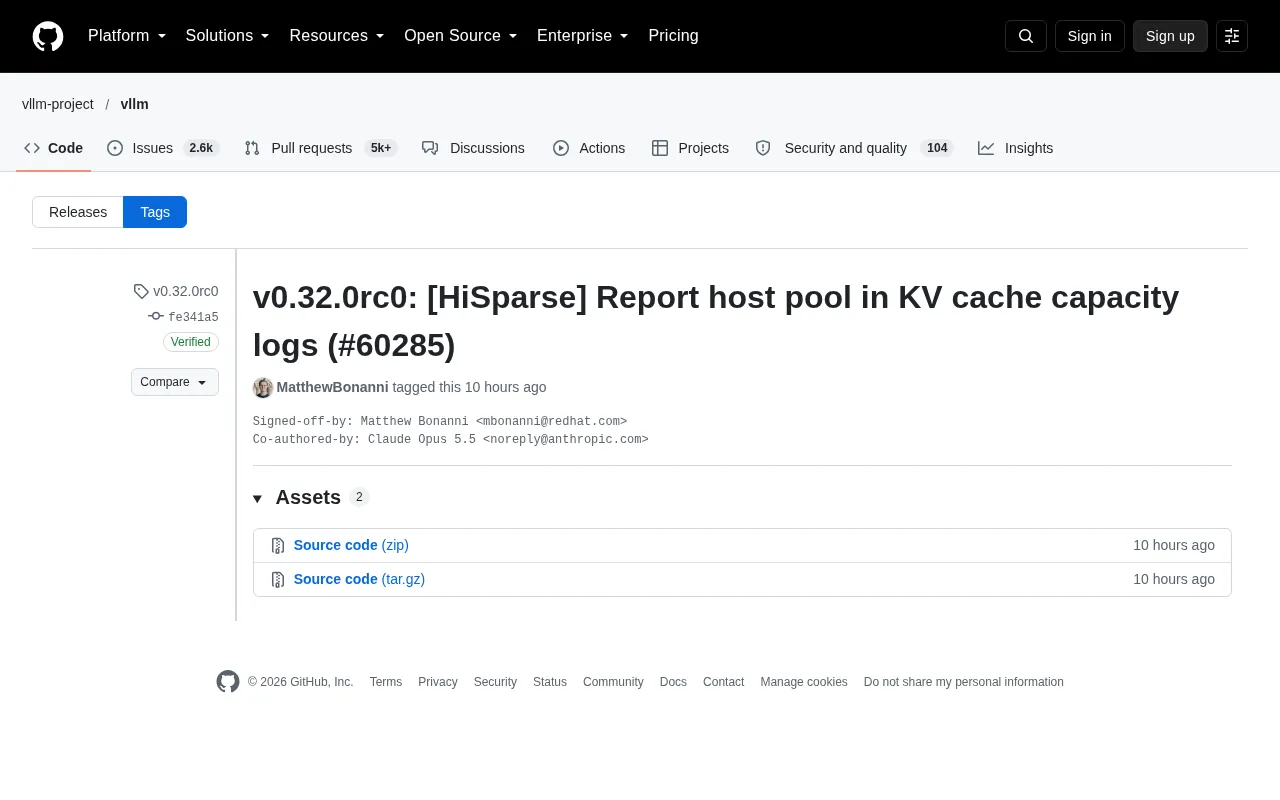1280x800 pixels.
Task: Open the vllm repository link
Action: (135, 104)
